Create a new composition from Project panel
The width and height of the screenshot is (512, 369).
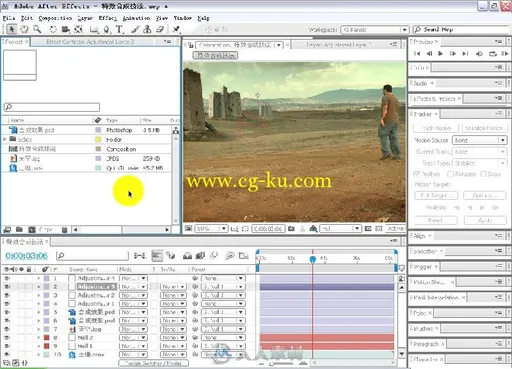tap(32, 230)
